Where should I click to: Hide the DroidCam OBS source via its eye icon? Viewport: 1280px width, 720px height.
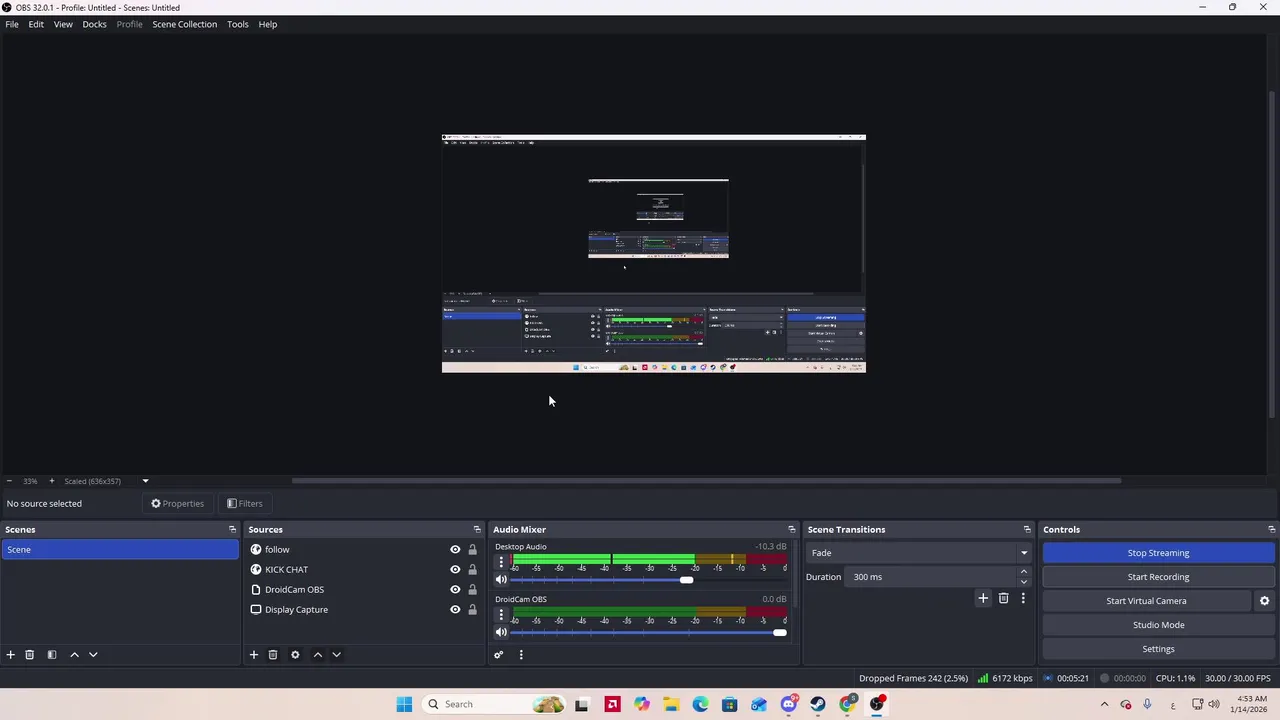point(455,590)
